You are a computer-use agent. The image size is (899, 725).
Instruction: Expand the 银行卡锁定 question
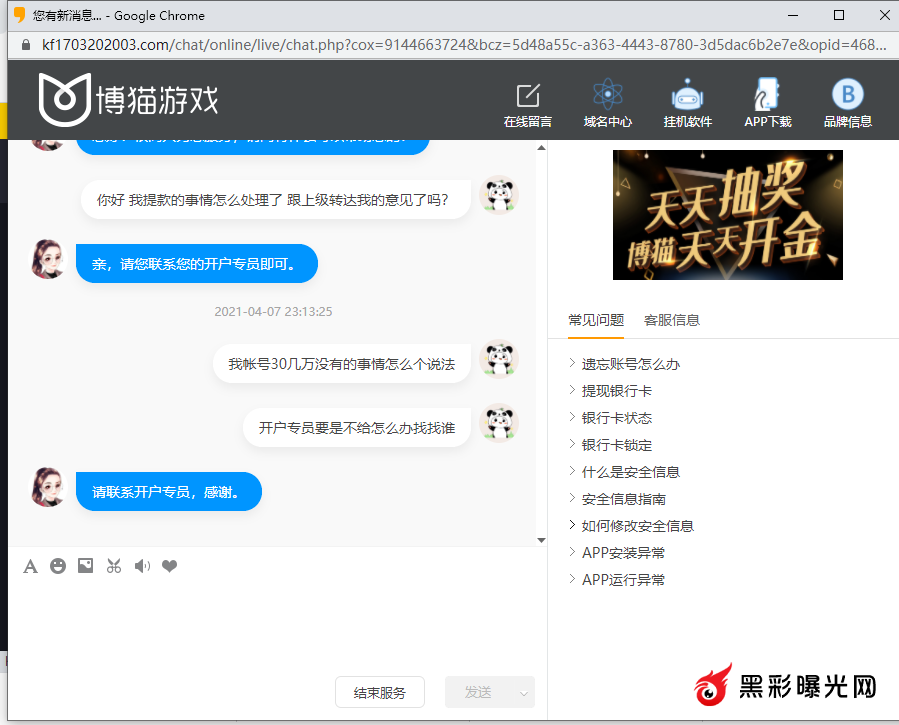(x=616, y=445)
